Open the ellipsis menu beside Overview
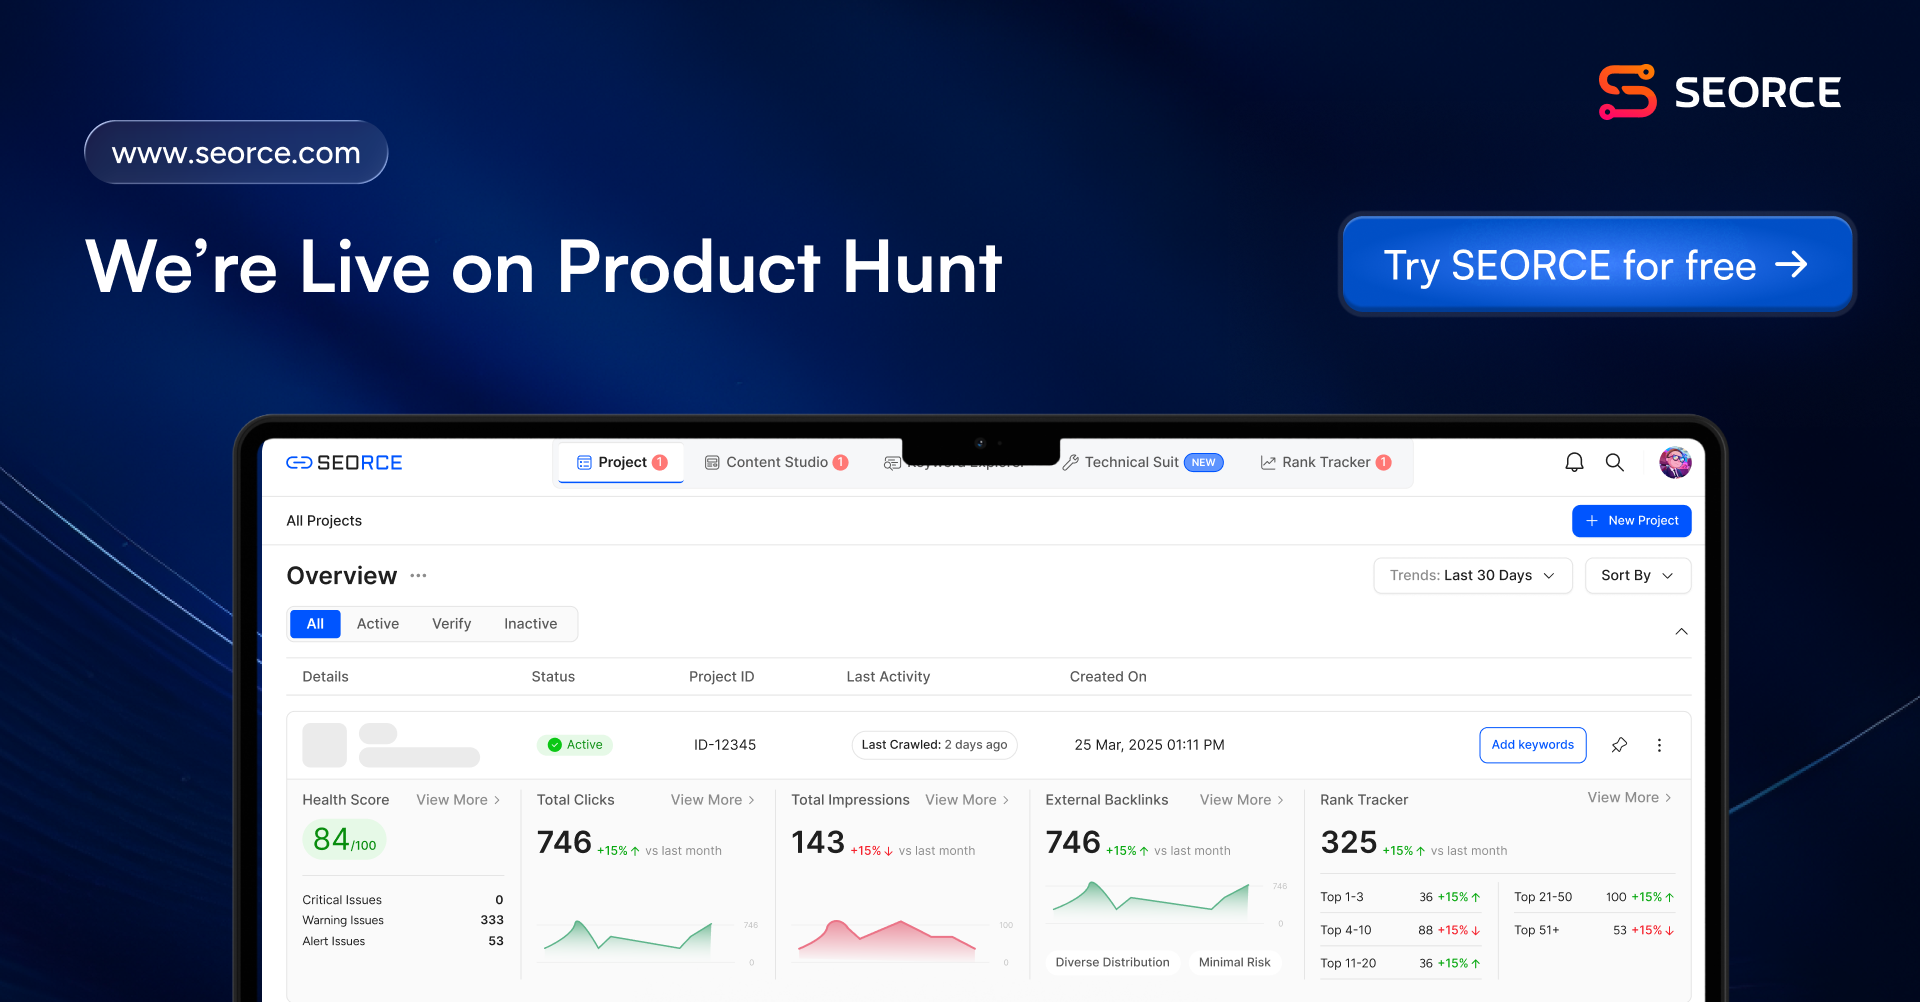Screen dimensions: 1920x1002 click(x=417, y=576)
